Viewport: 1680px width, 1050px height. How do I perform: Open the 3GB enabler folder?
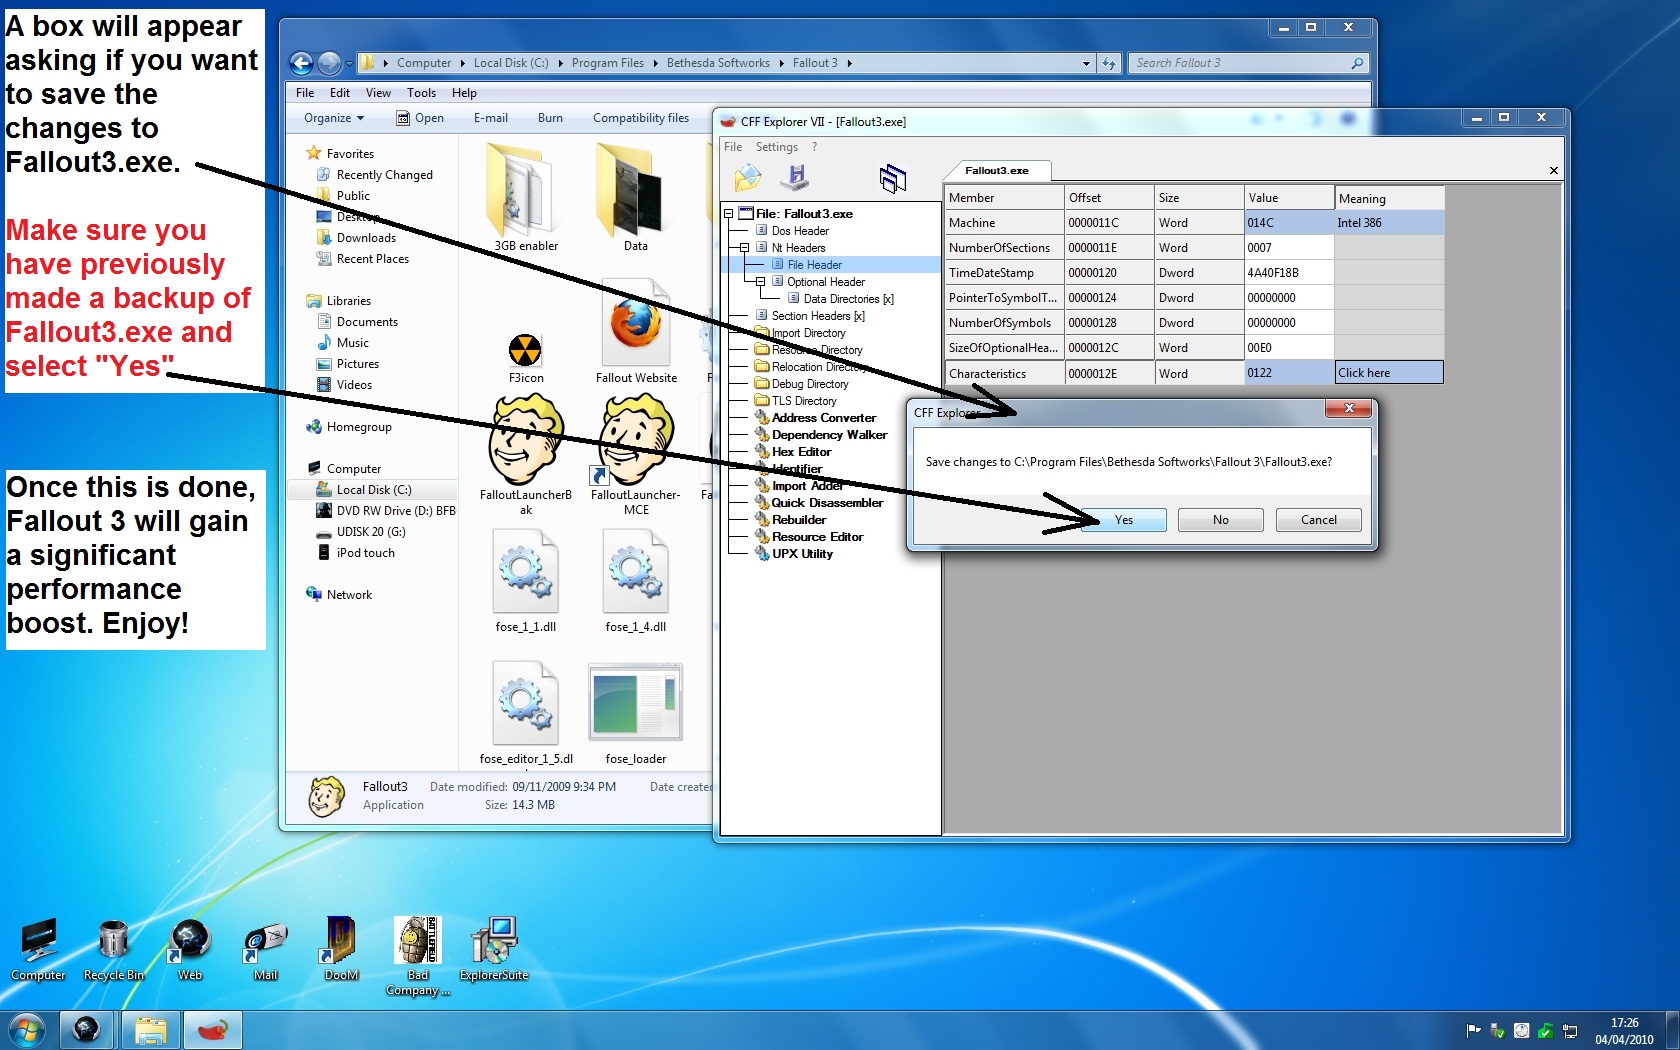point(525,195)
